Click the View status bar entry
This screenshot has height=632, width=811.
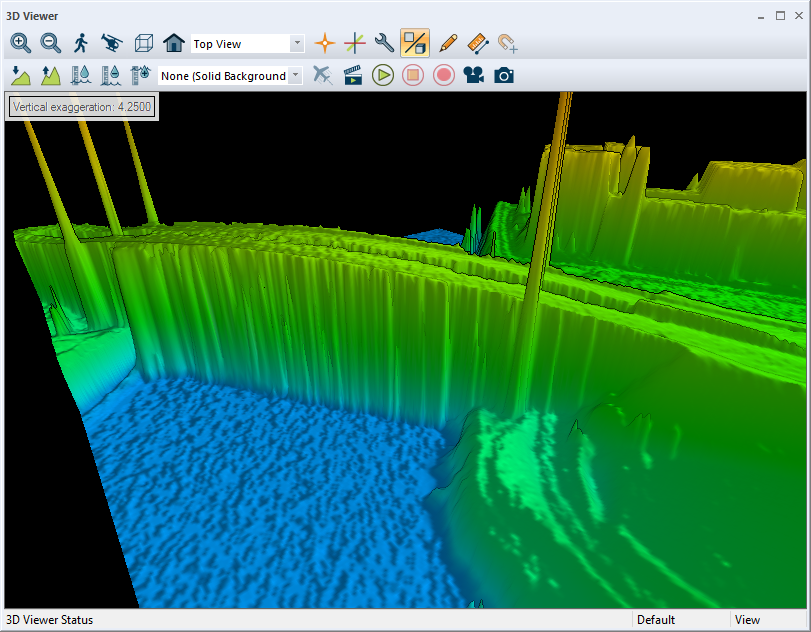click(747, 620)
